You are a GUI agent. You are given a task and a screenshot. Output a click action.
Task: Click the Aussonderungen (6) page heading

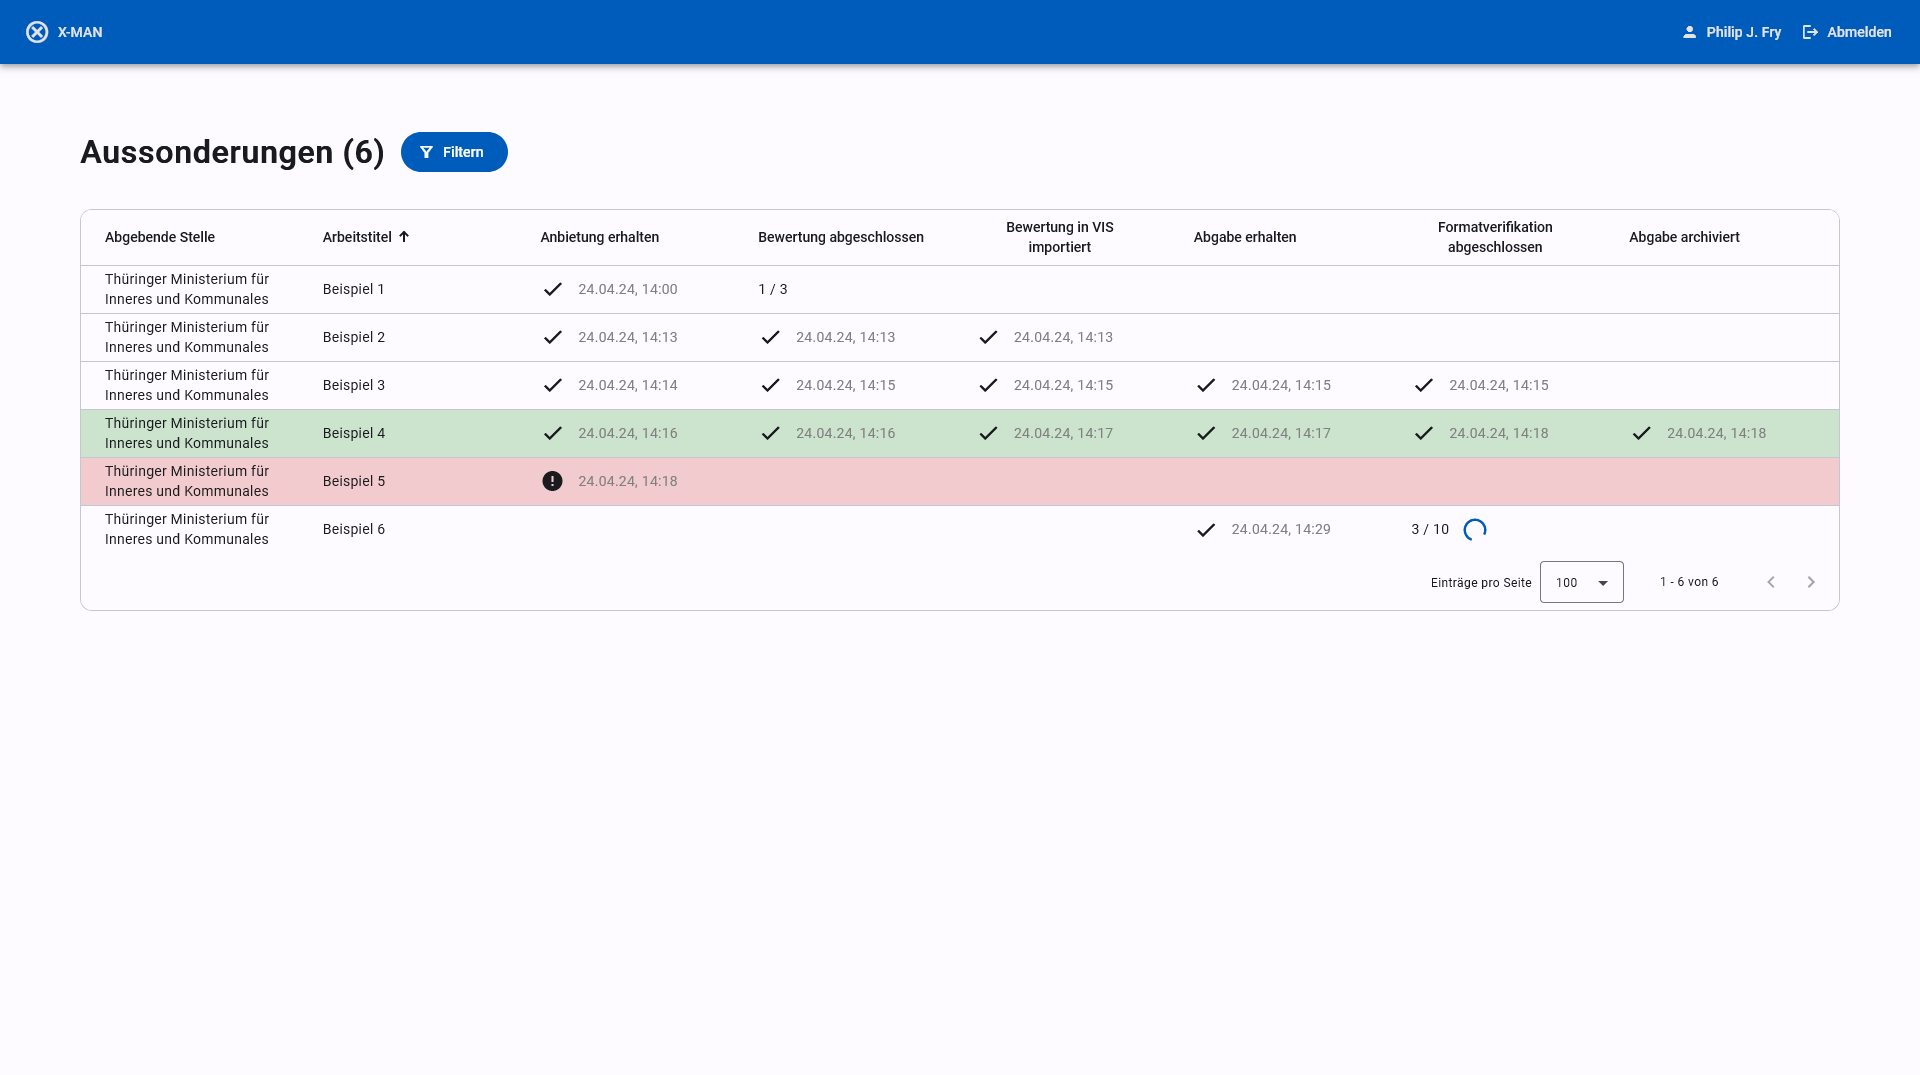(232, 152)
